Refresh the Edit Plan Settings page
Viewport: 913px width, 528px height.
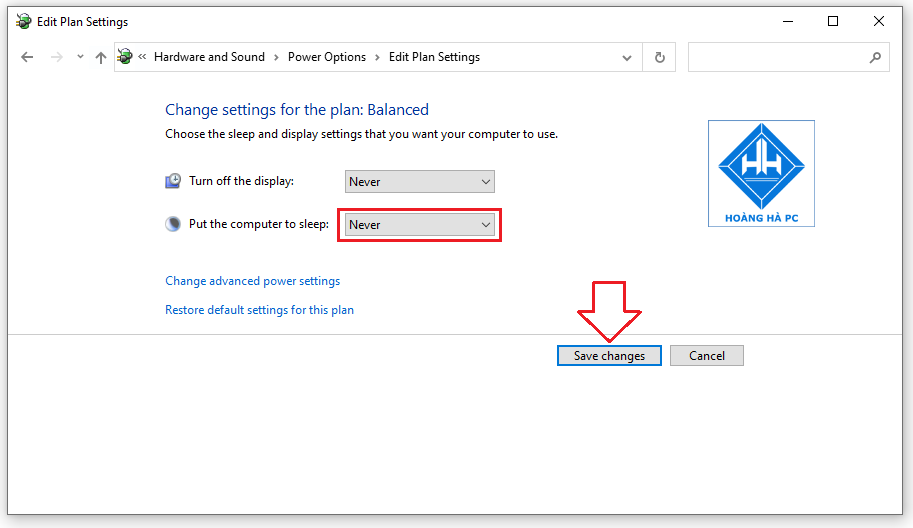click(659, 57)
